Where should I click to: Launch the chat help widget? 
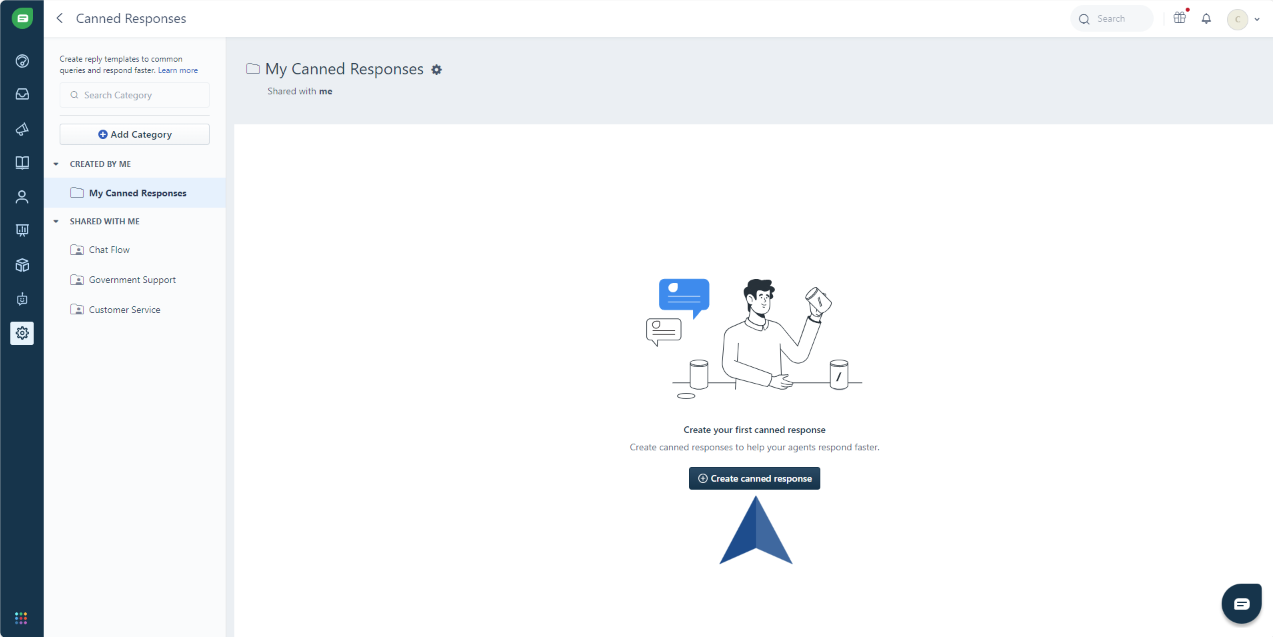click(1241, 603)
